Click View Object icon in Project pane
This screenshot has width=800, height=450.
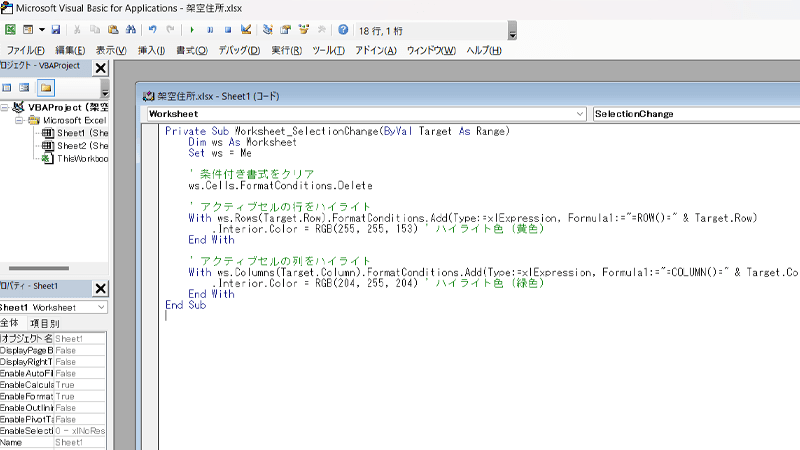[x=26, y=88]
